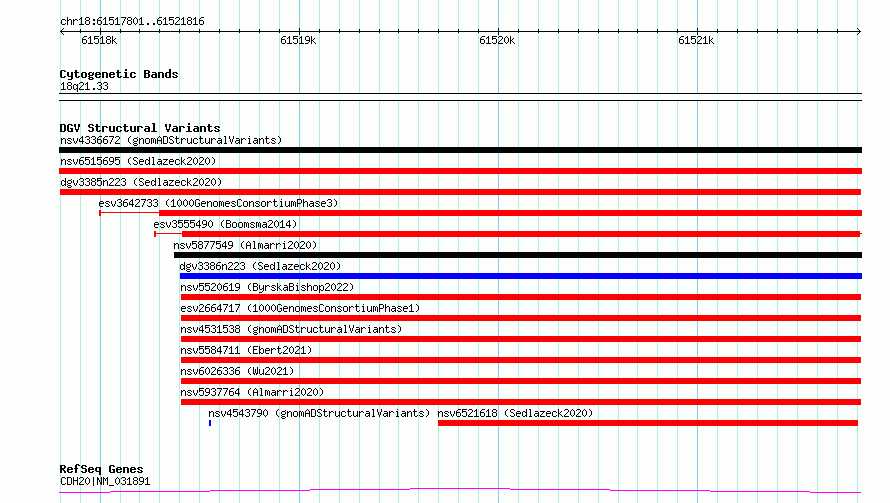Open variant nsv4531538 (gnomADStructuralVariants) label

pyautogui.click(x=291, y=329)
